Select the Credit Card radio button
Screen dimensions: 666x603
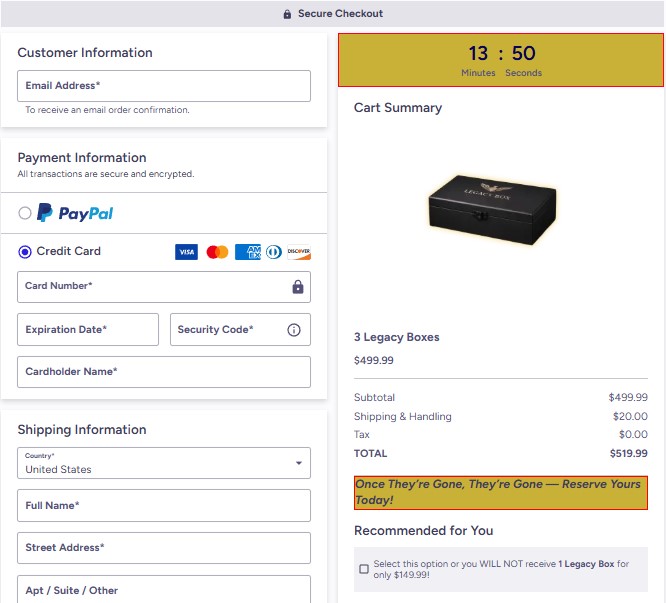pyautogui.click(x=25, y=252)
